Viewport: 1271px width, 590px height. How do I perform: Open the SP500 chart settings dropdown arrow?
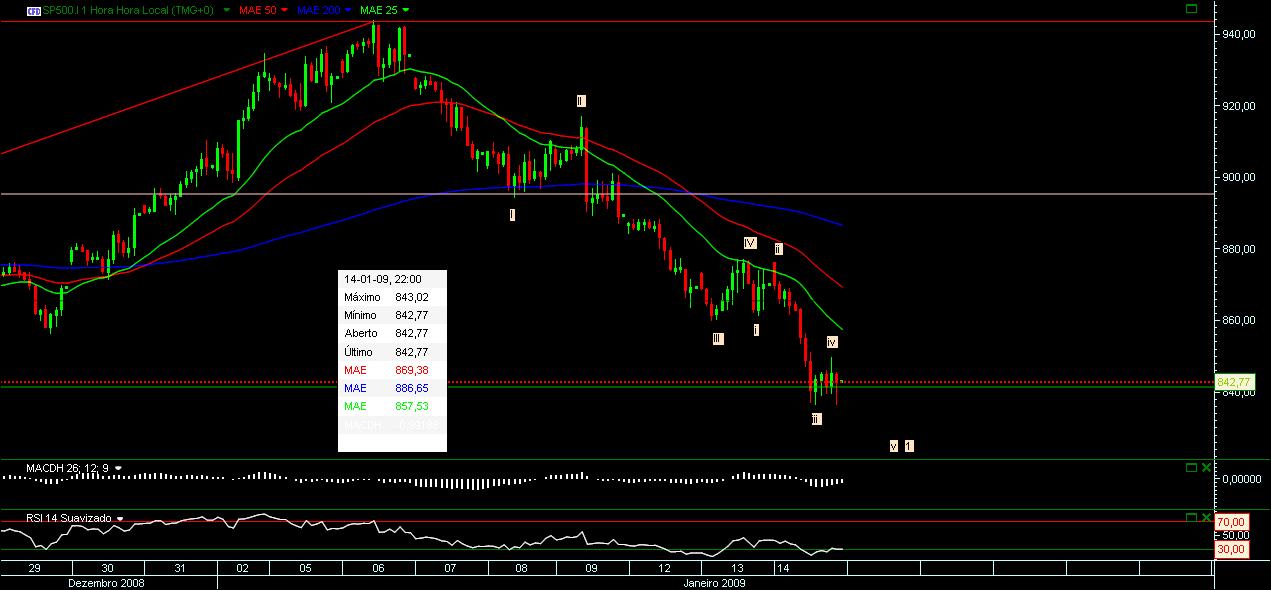227,10
